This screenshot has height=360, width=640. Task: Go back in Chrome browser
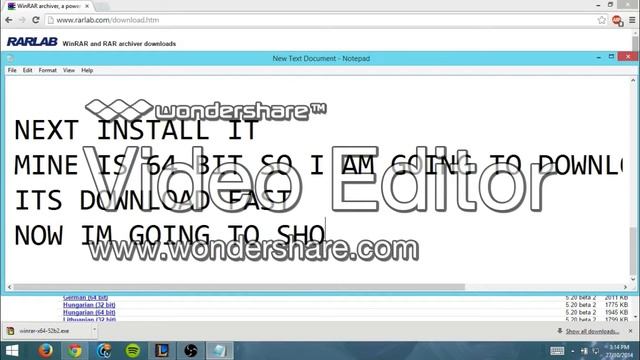pyautogui.click(x=9, y=20)
